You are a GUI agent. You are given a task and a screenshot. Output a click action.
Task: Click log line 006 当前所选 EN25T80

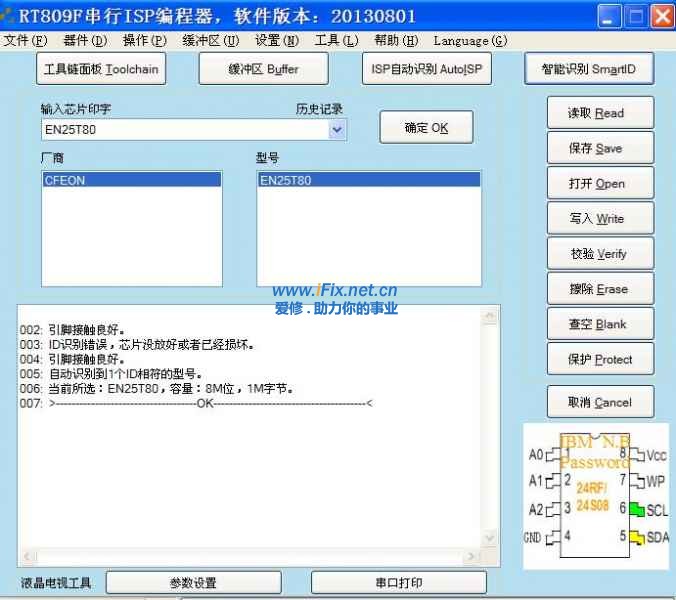[x=157, y=389]
